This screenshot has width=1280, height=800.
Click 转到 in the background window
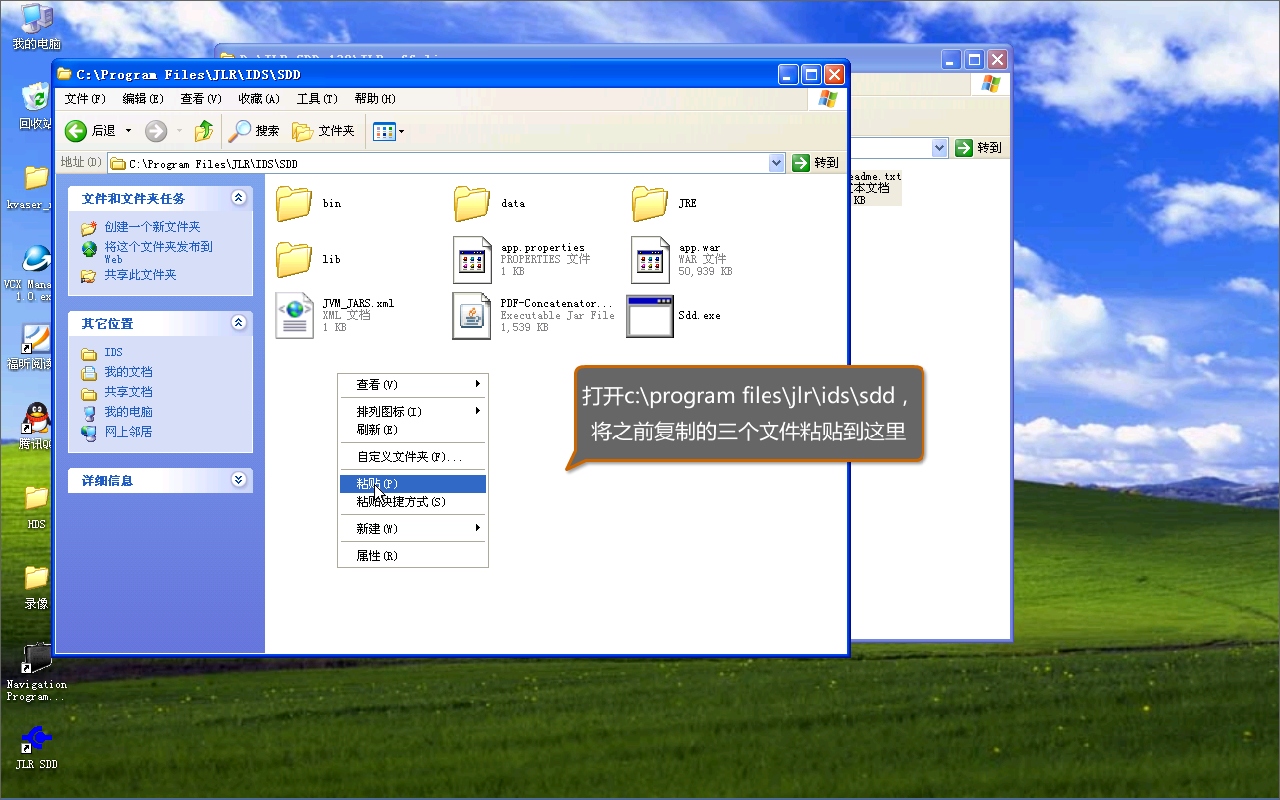coord(978,148)
